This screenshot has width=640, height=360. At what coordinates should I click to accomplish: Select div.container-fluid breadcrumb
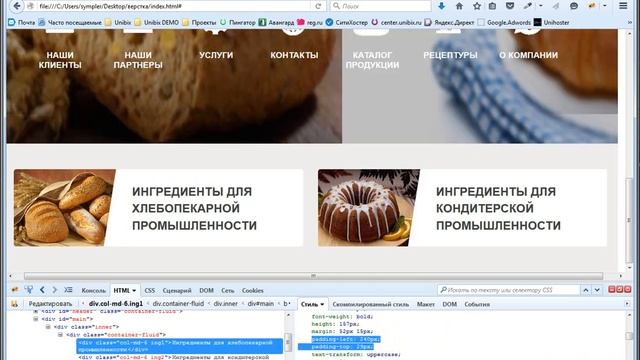(178, 304)
